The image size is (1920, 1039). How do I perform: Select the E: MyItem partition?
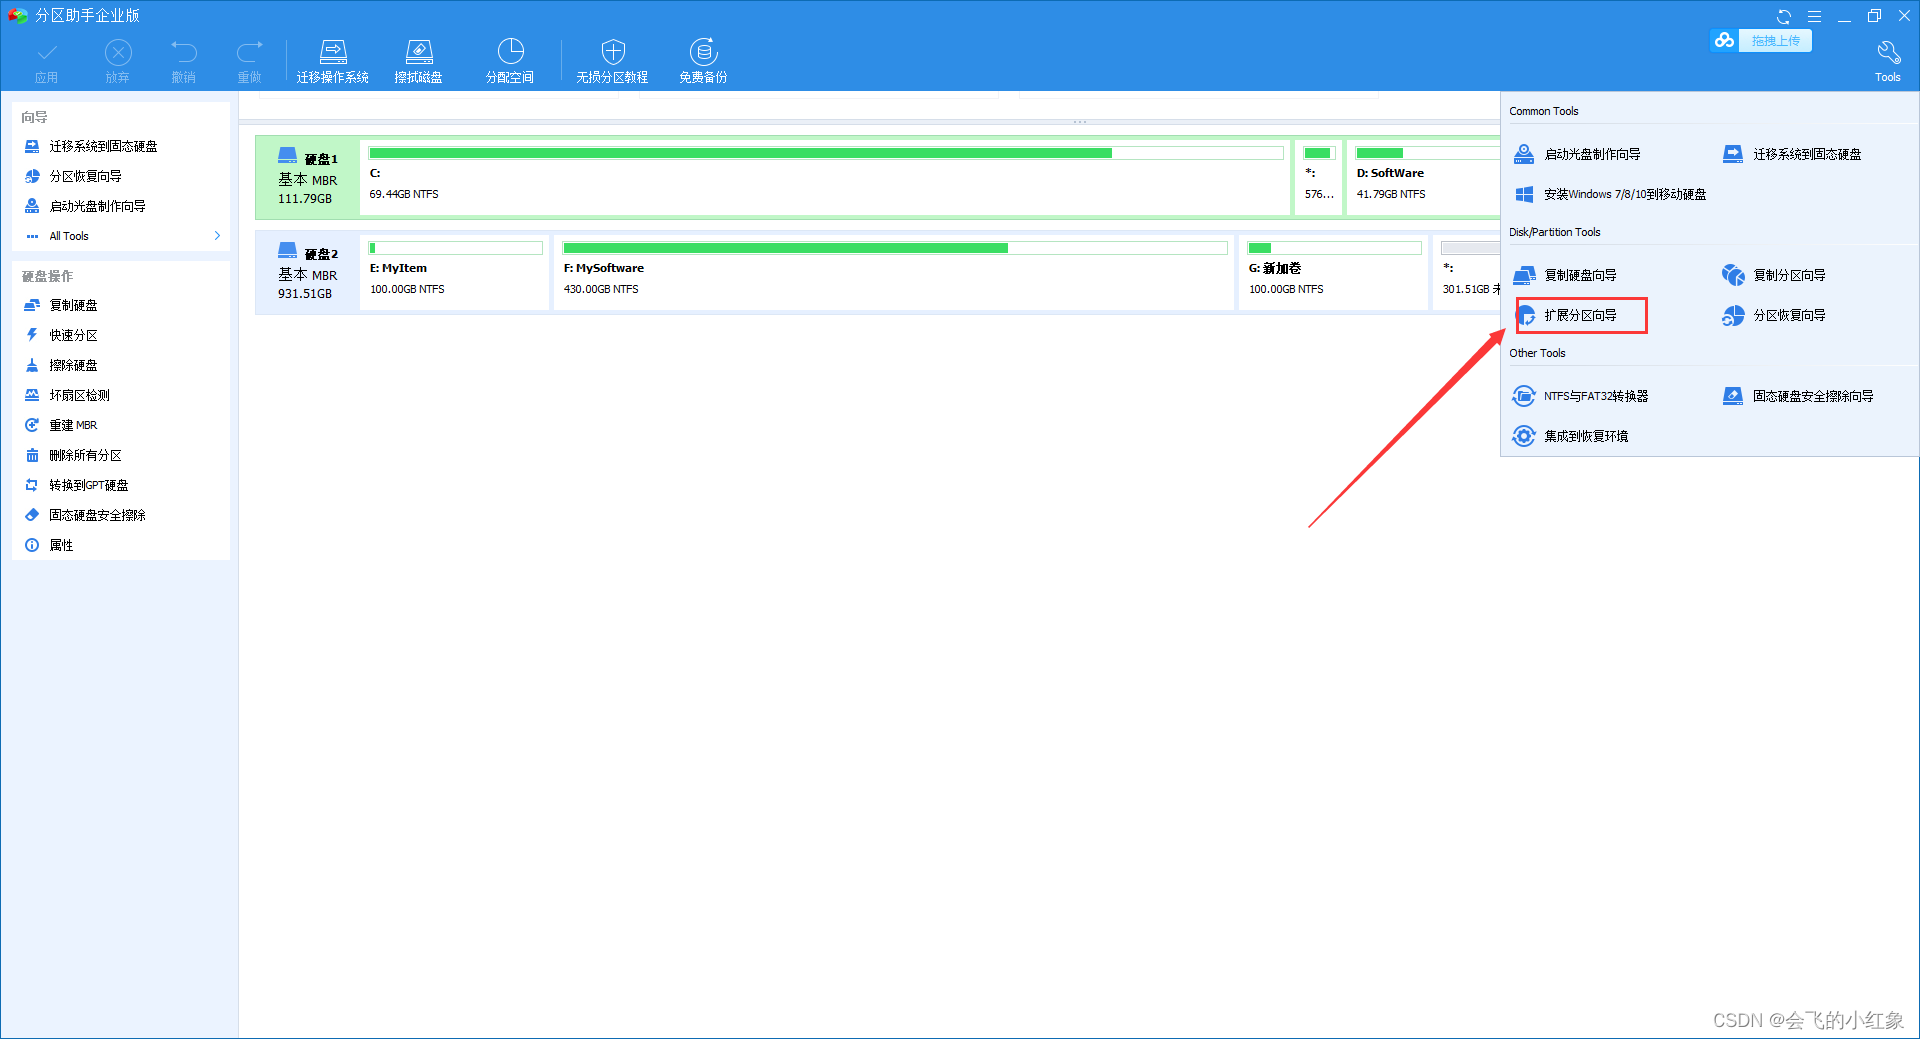coord(455,272)
